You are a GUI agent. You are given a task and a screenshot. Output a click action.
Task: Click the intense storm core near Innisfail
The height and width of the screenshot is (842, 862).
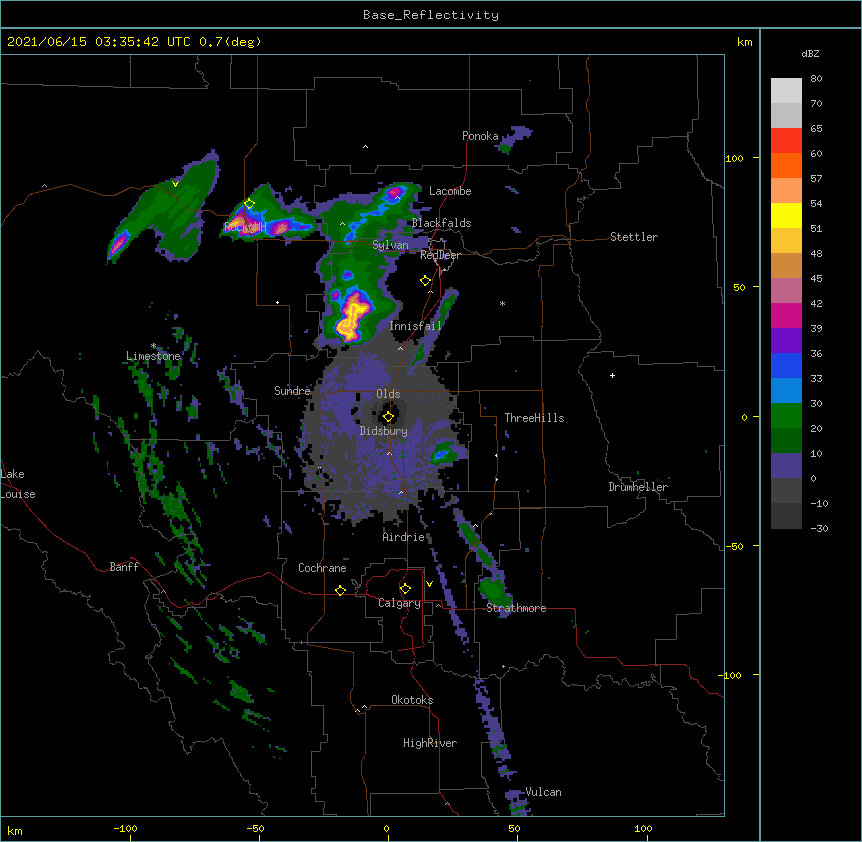click(352, 319)
